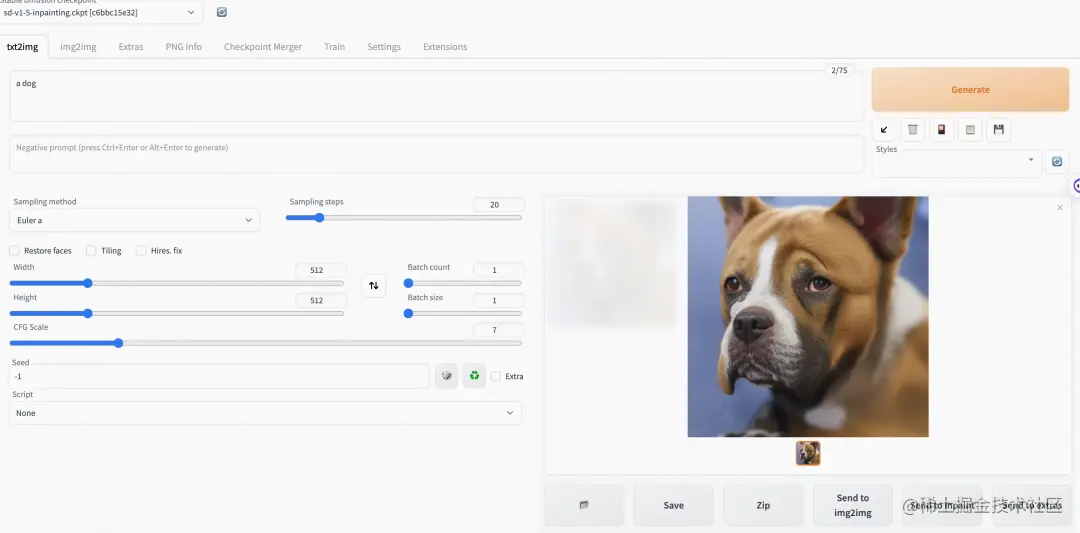Enable the Restore faces checkbox
This screenshot has height=533, width=1080.
point(14,251)
